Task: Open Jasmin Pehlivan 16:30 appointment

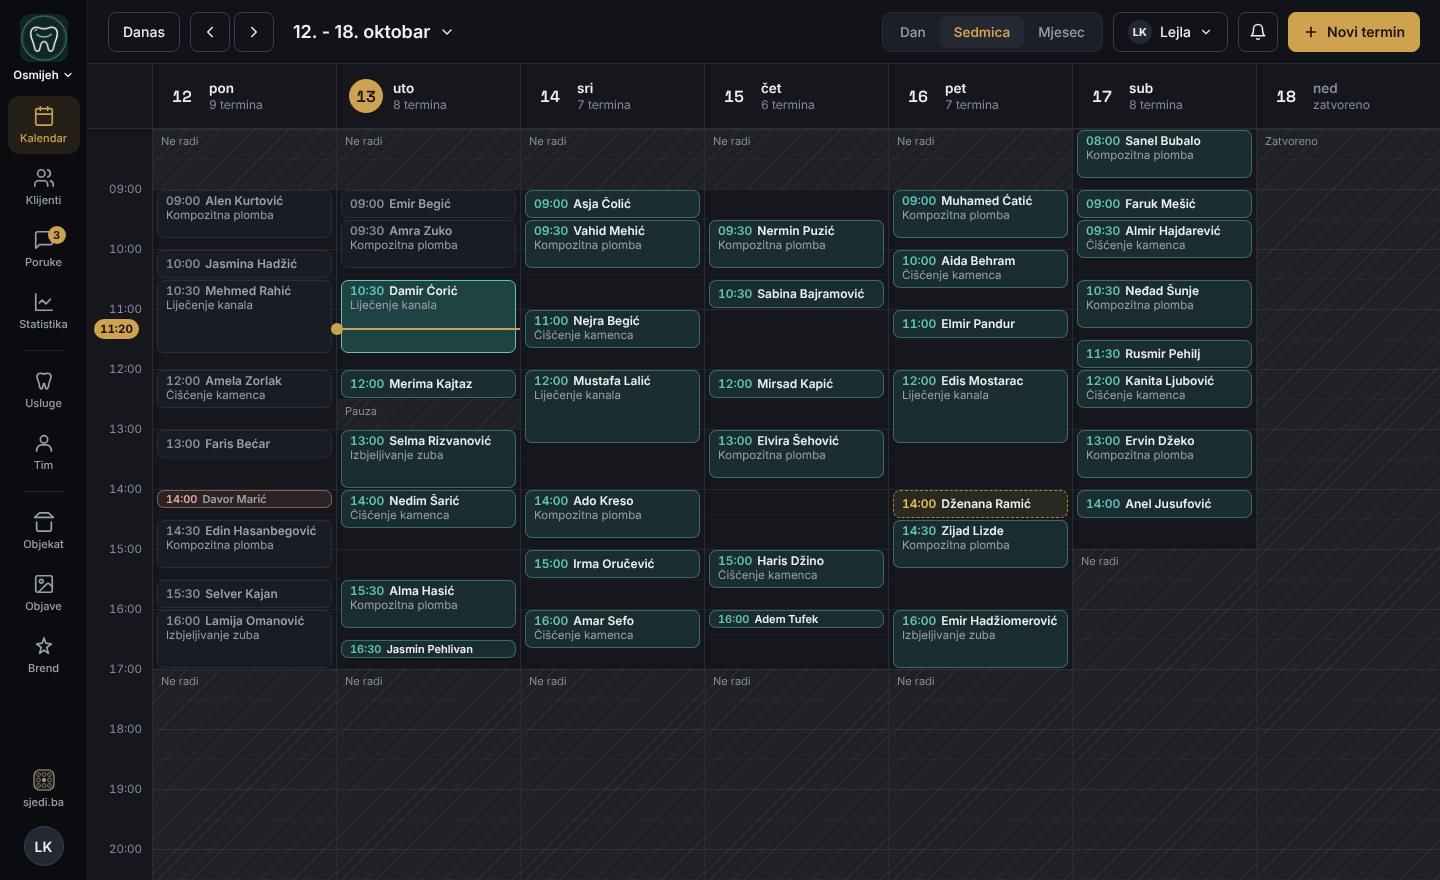Action: 428,649
